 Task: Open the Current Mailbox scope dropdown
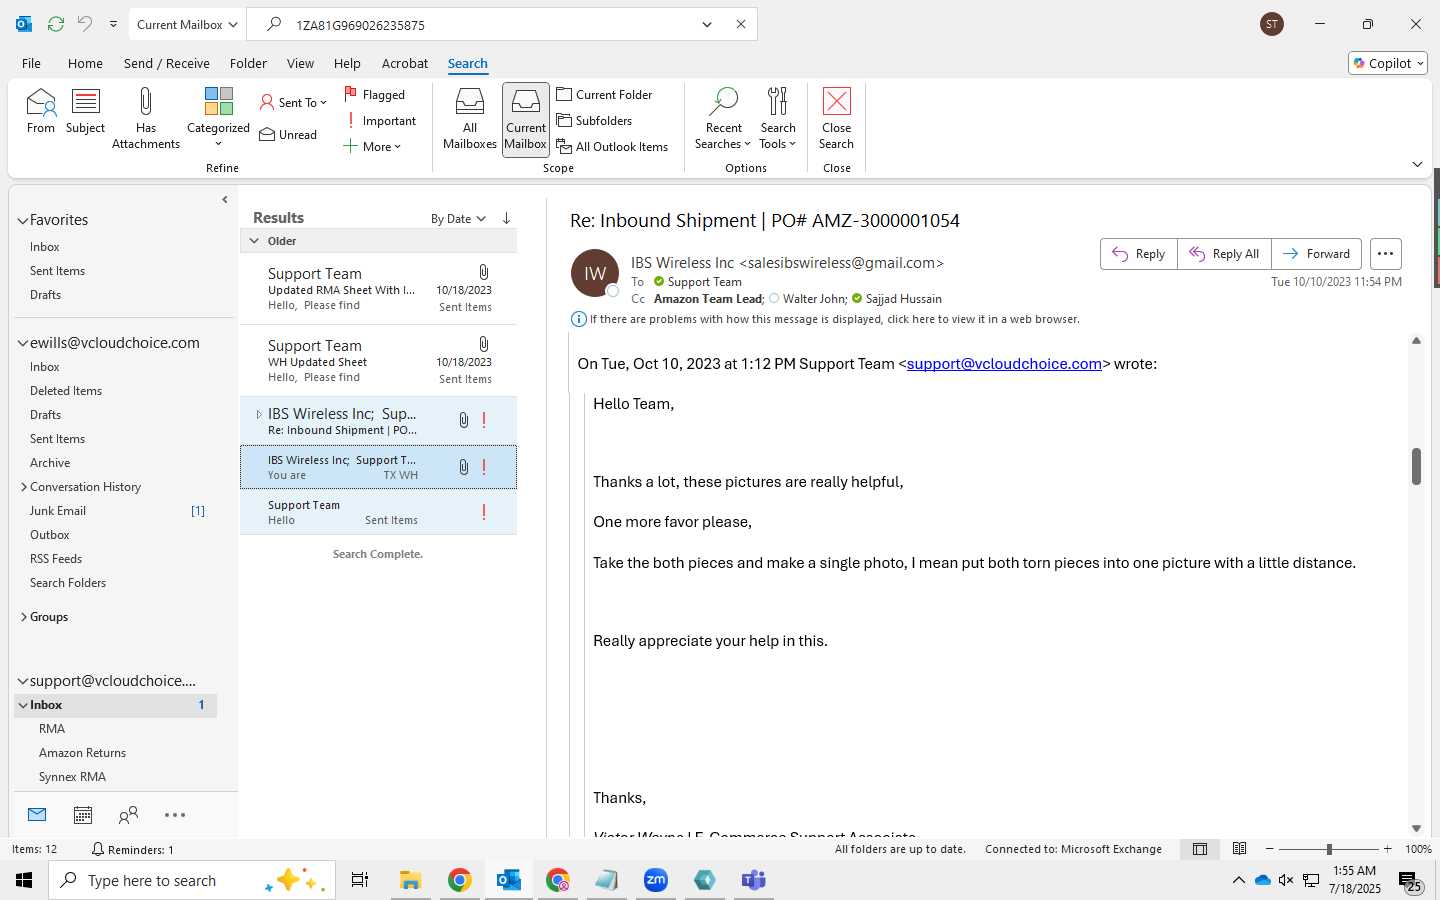(187, 24)
